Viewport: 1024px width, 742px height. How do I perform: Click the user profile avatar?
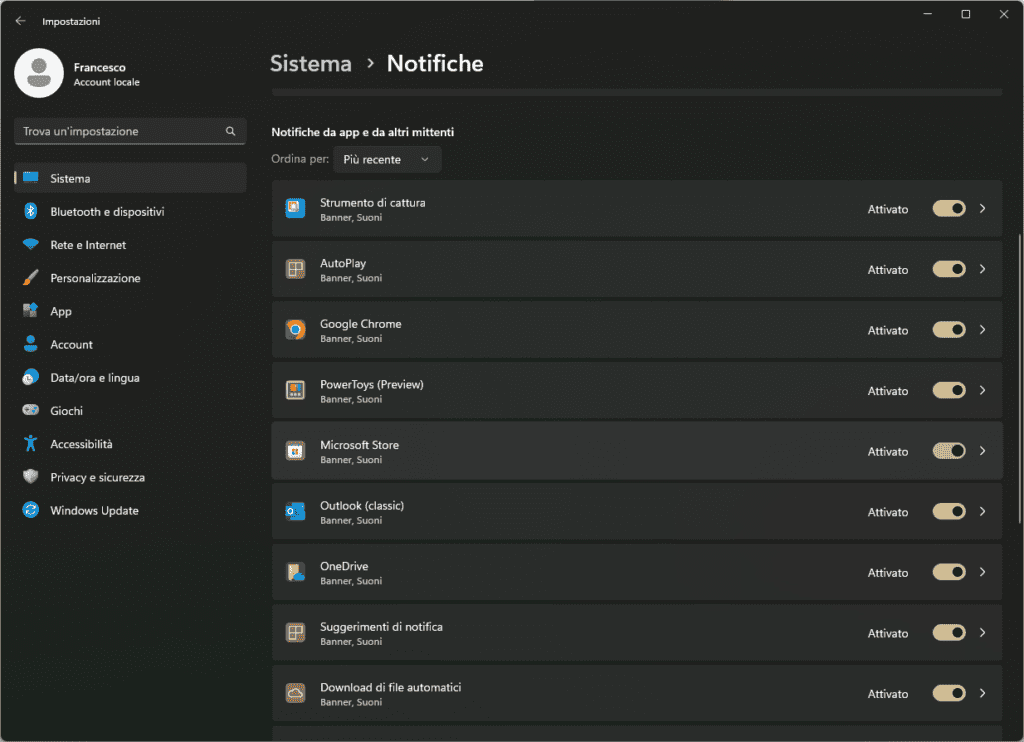[39, 74]
